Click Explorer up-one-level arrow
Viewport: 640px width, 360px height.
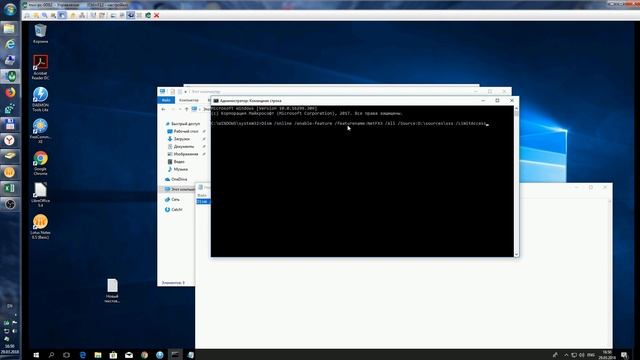tap(187, 109)
